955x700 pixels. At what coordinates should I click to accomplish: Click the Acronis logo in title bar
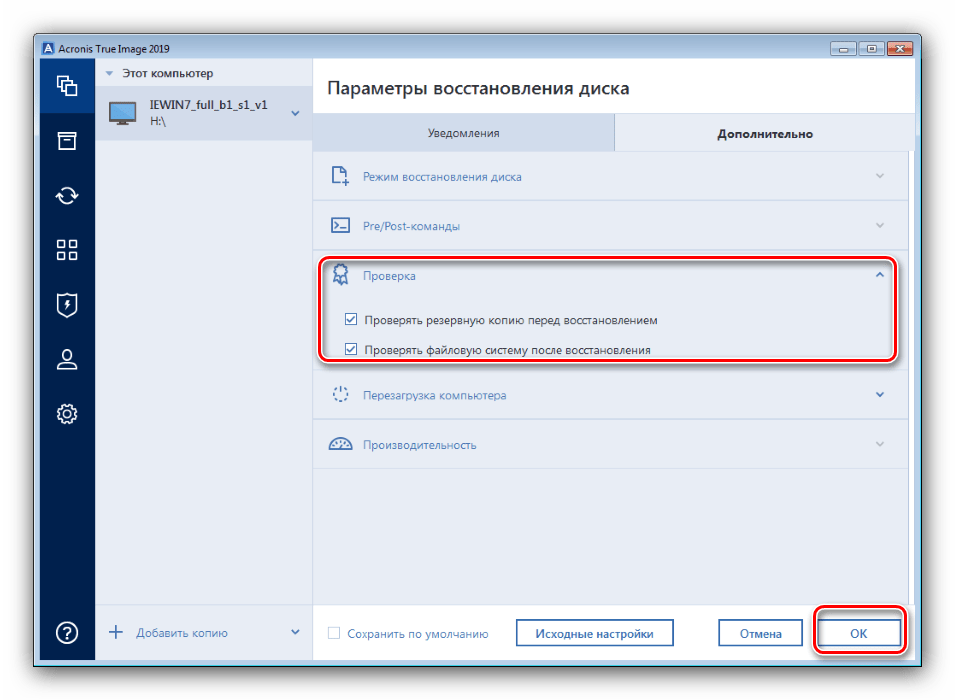click(x=48, y=48)
